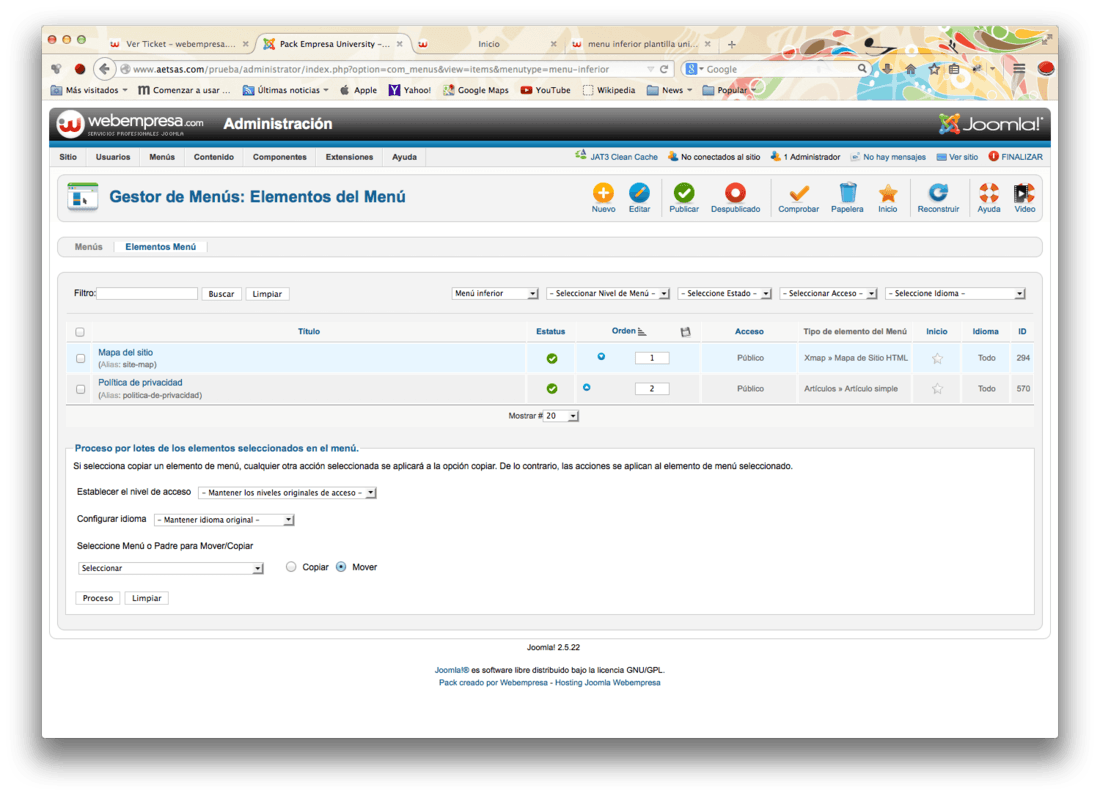Screen dimensions: 1100x796
Task: Reload the page with refresh icon
Action: coord(664,69)
